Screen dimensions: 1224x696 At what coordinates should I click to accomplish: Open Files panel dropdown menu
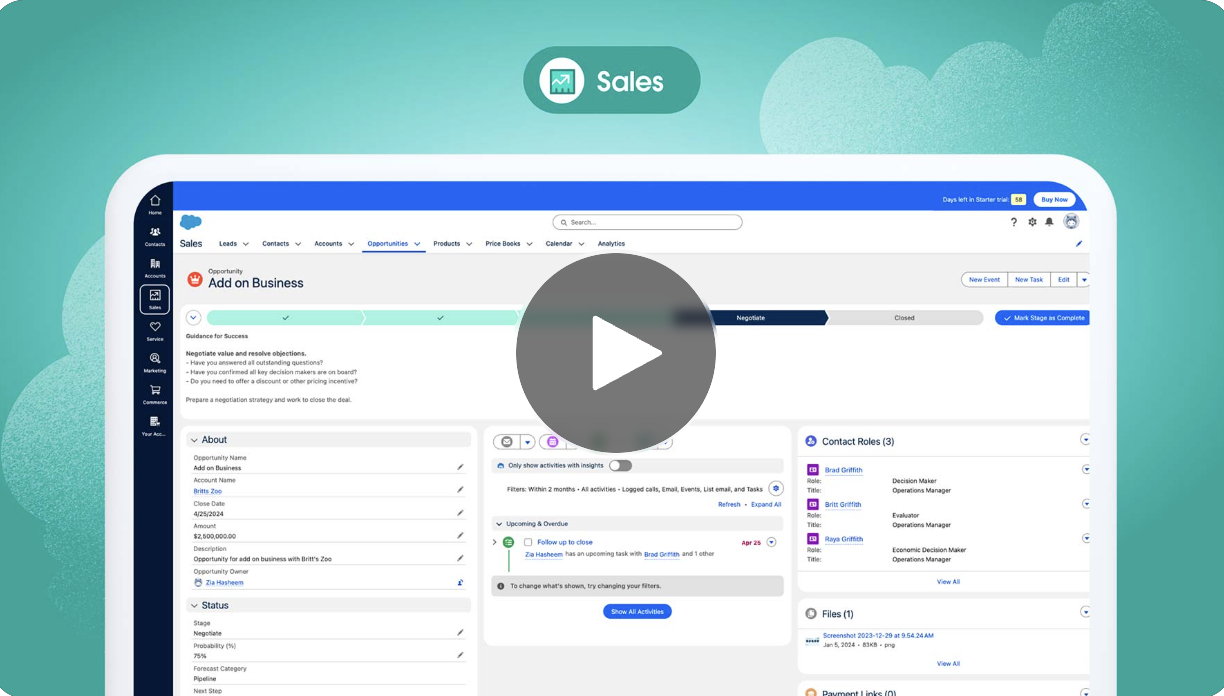click(x=1085, y=612)
